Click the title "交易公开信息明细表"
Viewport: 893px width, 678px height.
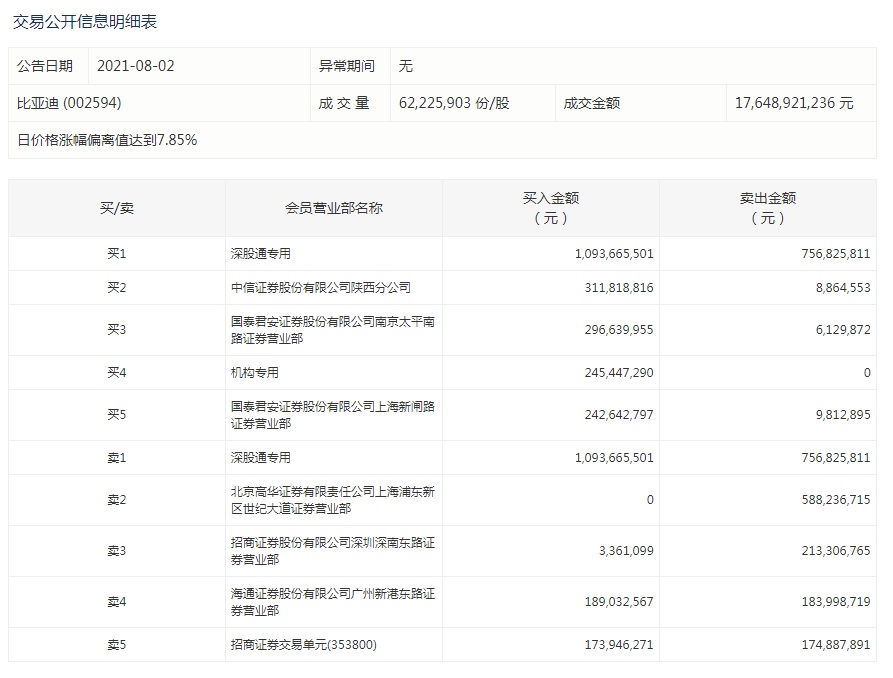click(85, 22)
